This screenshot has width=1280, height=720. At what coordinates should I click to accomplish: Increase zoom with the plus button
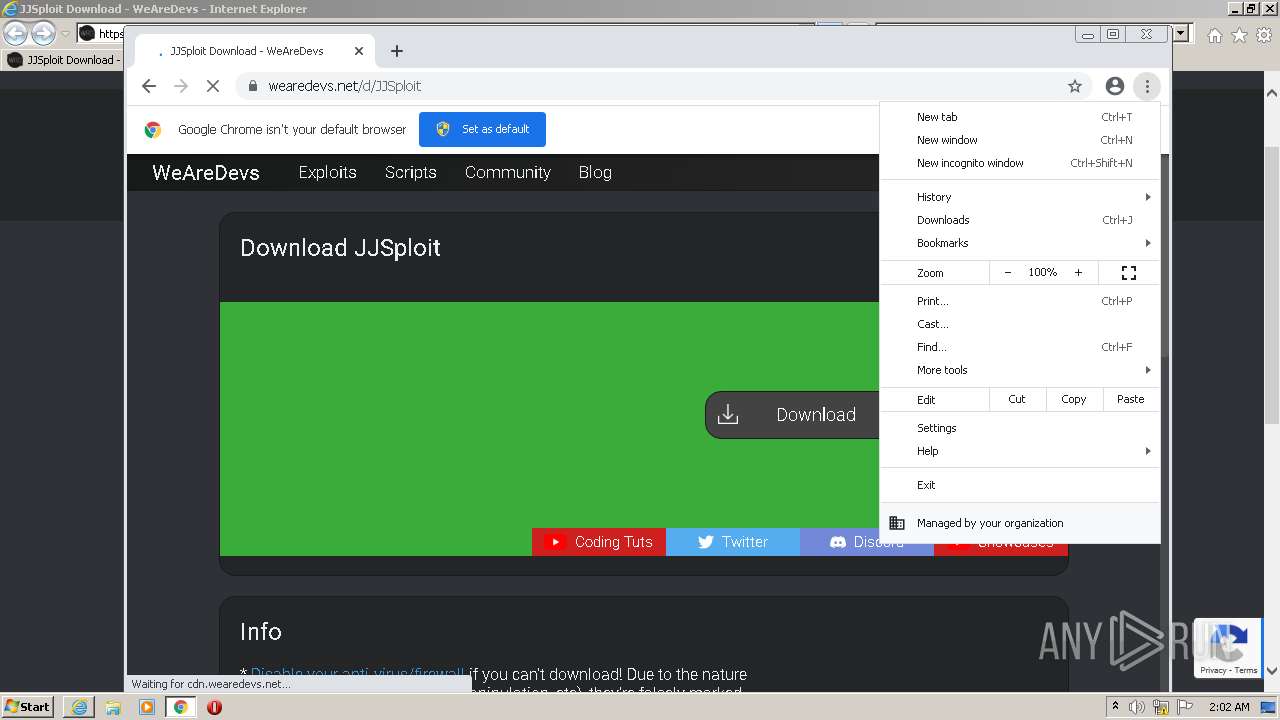coord(1078,273)
